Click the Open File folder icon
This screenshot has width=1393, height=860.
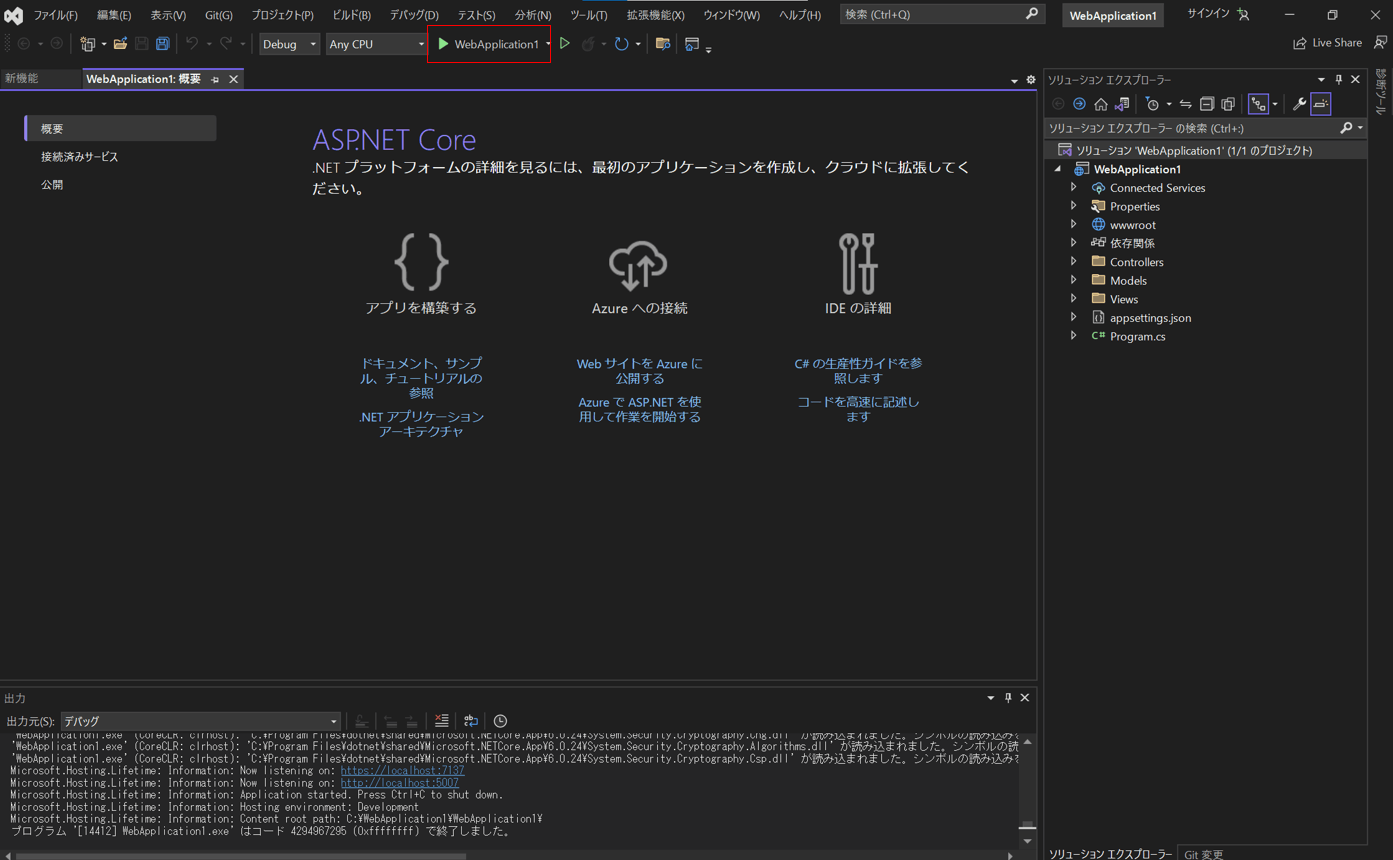pos(120,44)
